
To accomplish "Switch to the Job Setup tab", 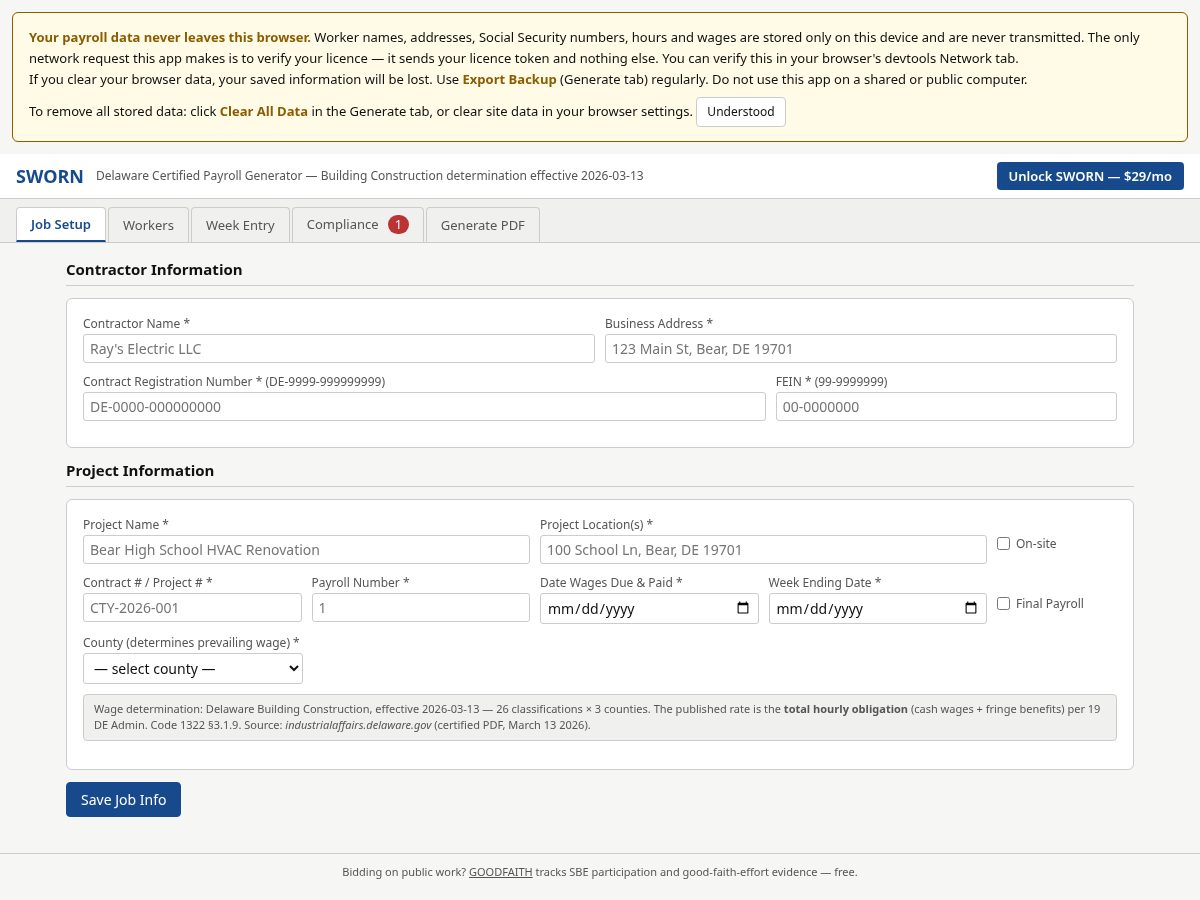I will tap(61, 224).
